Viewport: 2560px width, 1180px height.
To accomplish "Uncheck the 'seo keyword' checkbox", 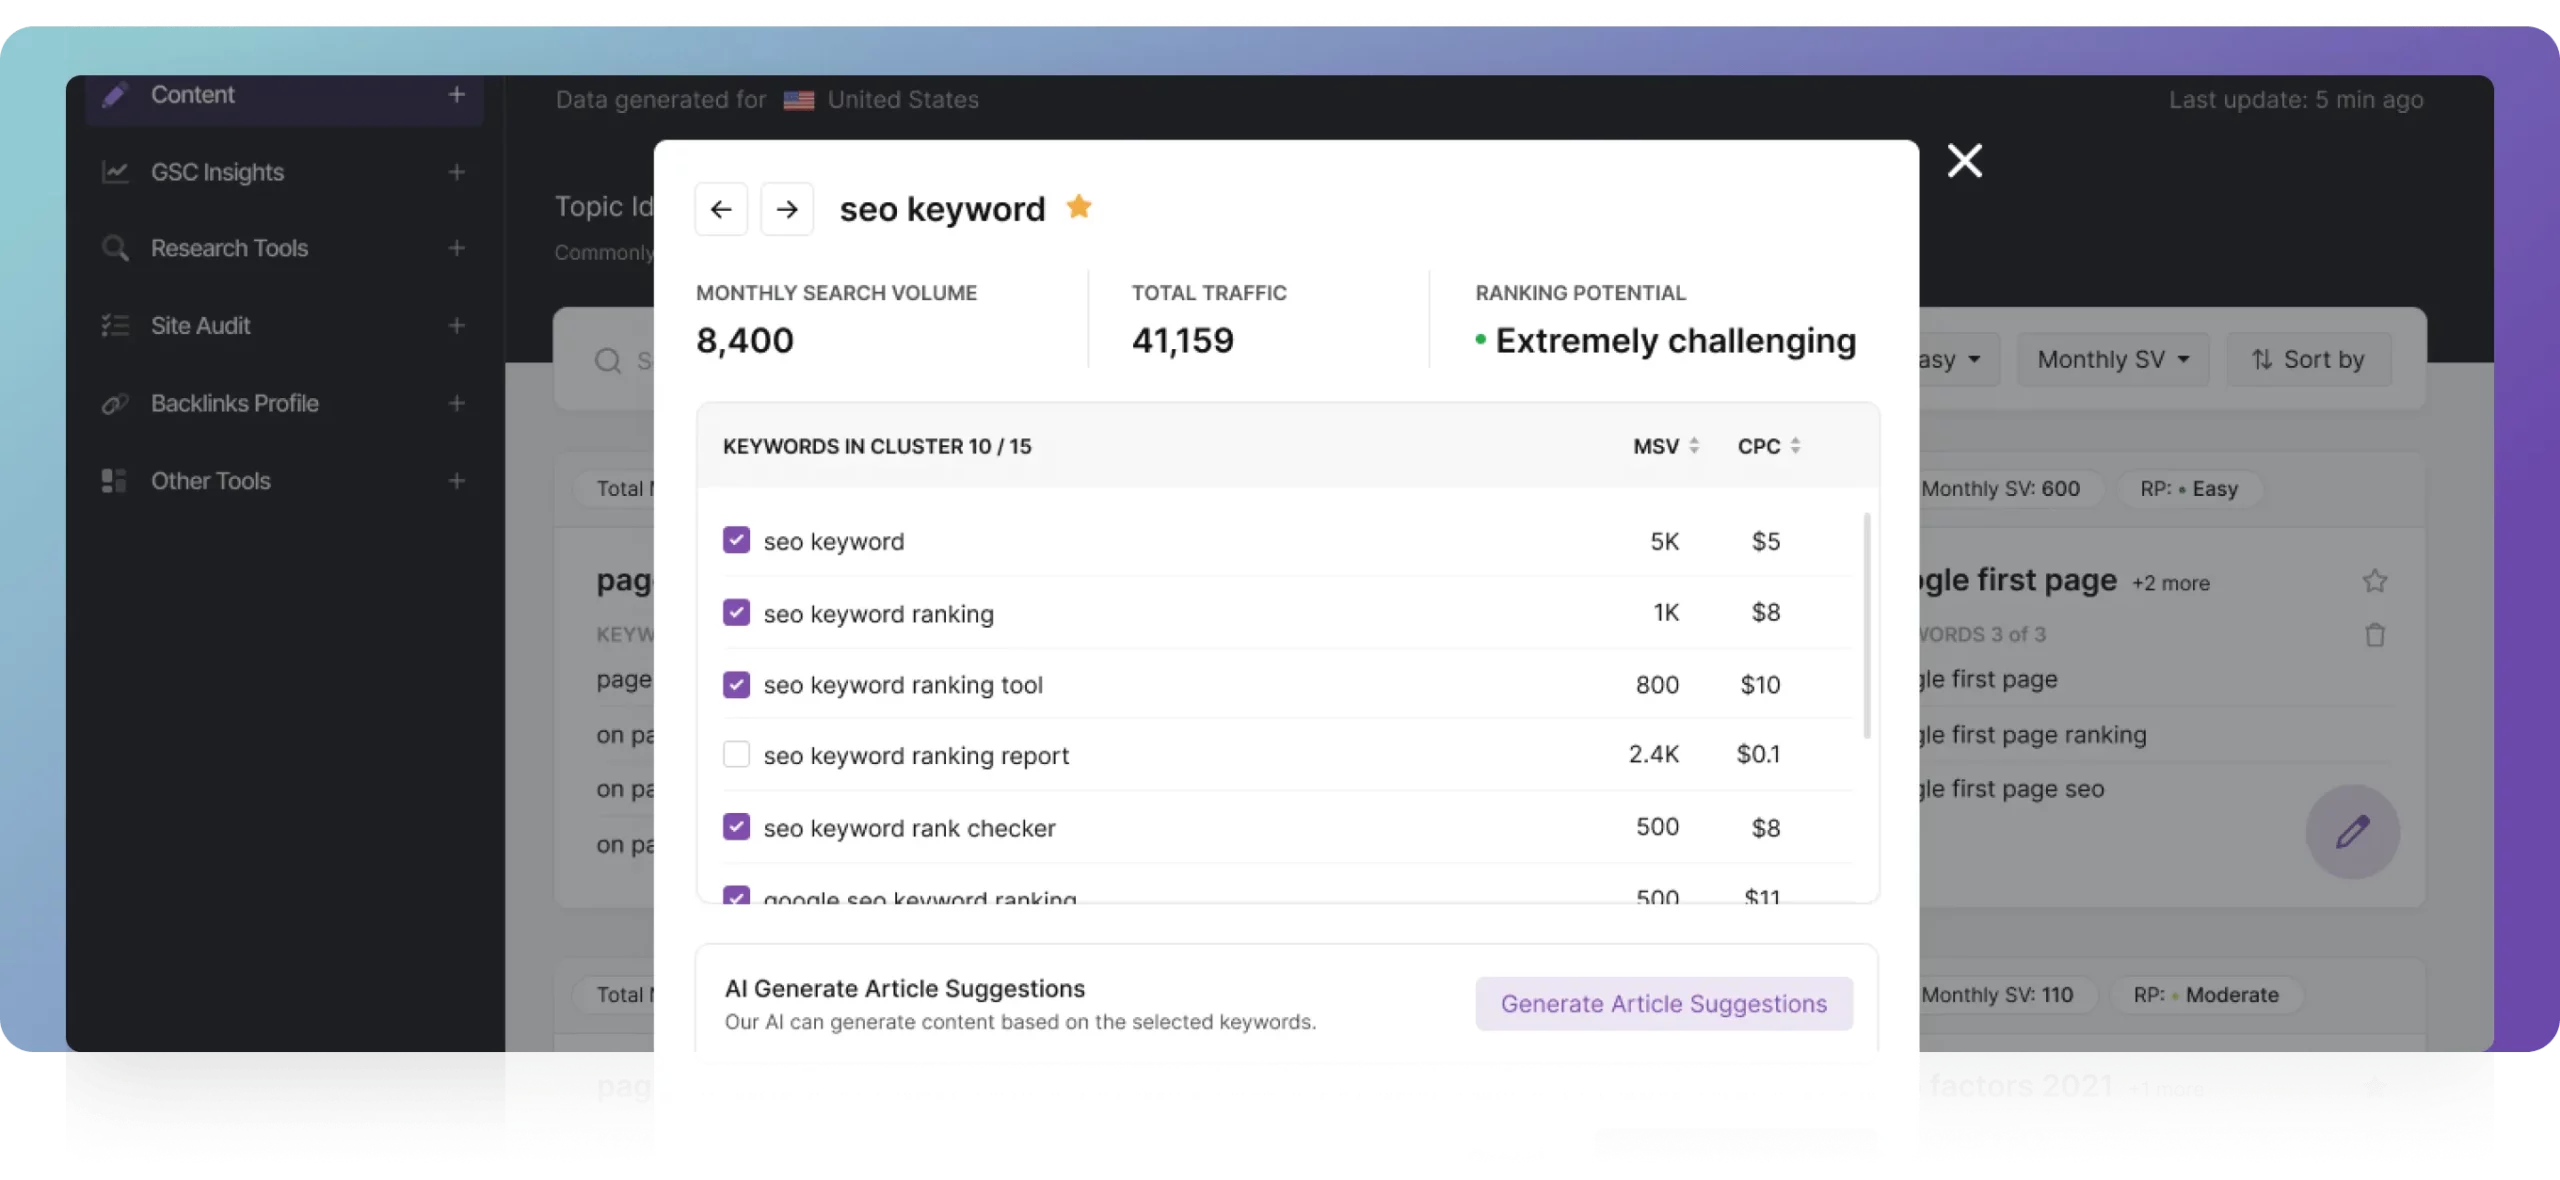I will click(x=737, y=541).
